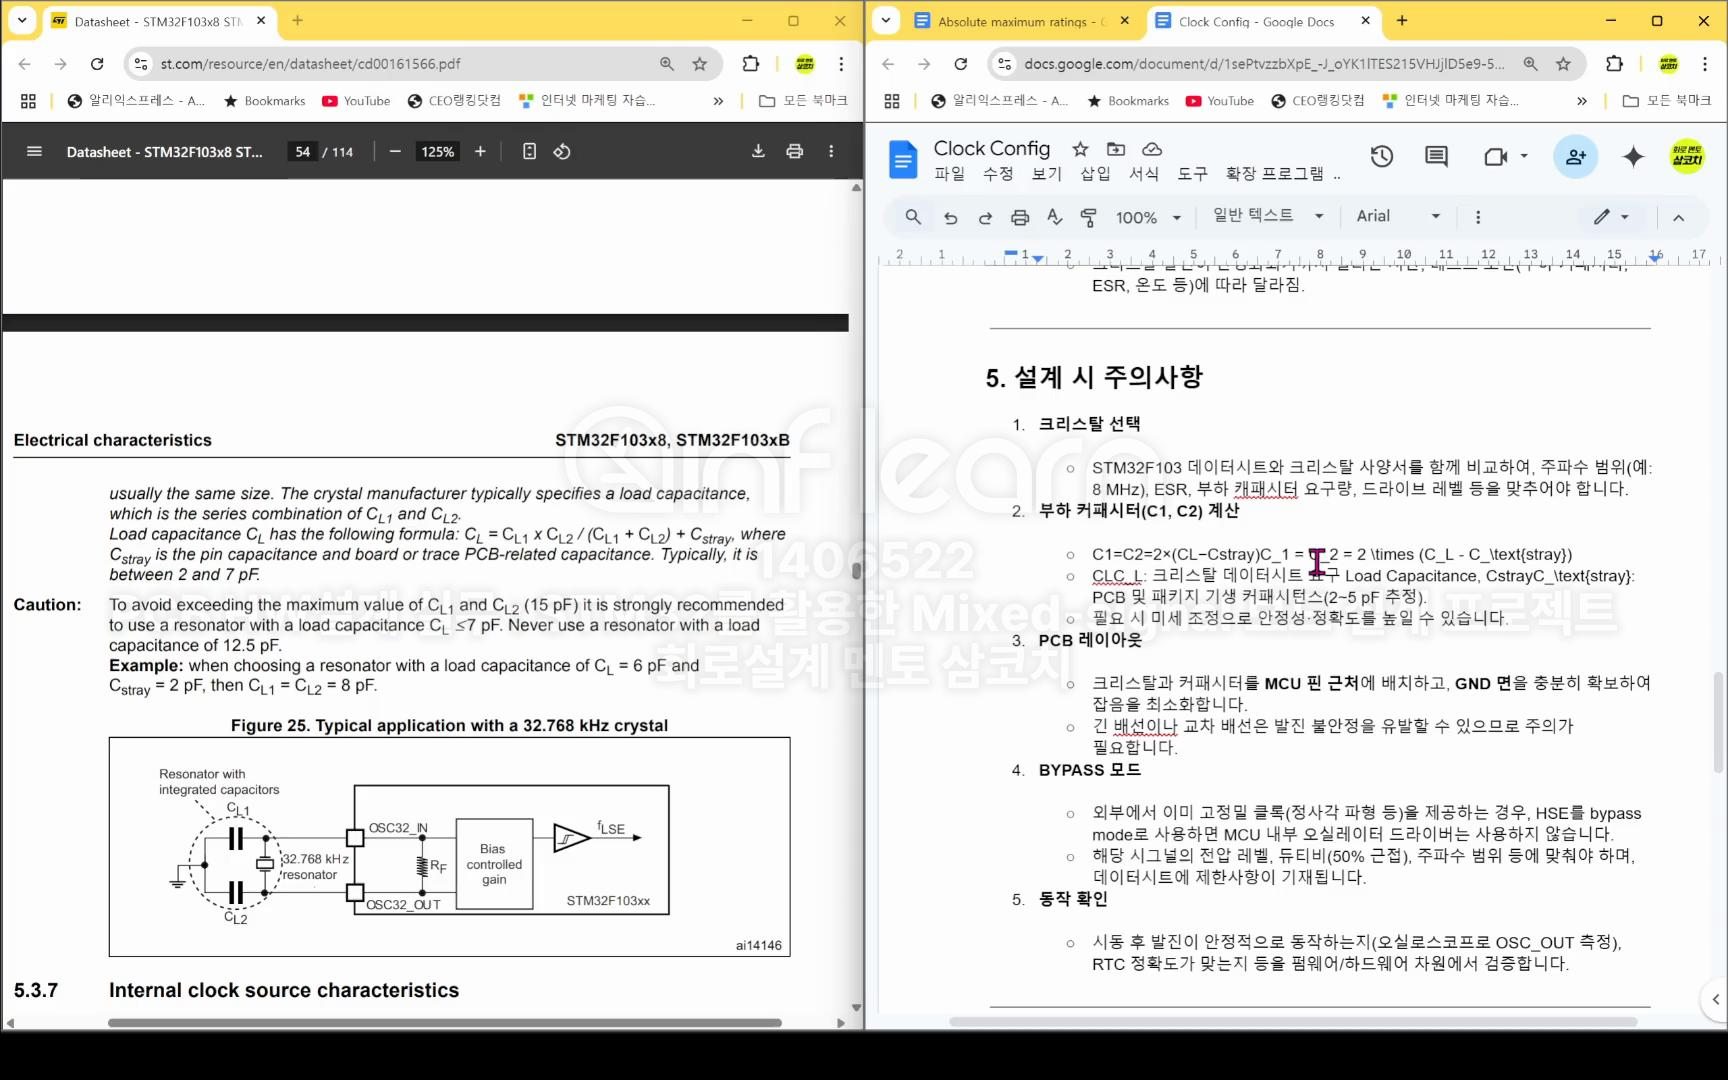
Task: Zoom out the PDF with minus button
Action: point(395,151)
